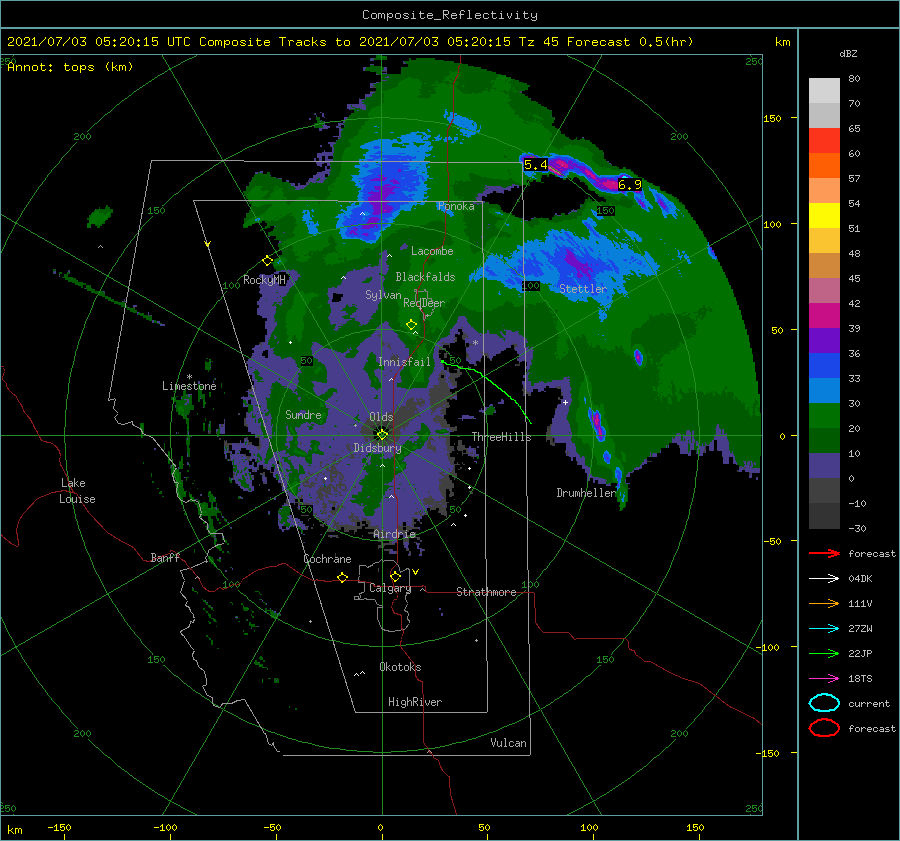Click the yellow diamond marker below Cochrane
This screenshot has height=841, width=900.
pyautogui.click(x=343, y=577)
